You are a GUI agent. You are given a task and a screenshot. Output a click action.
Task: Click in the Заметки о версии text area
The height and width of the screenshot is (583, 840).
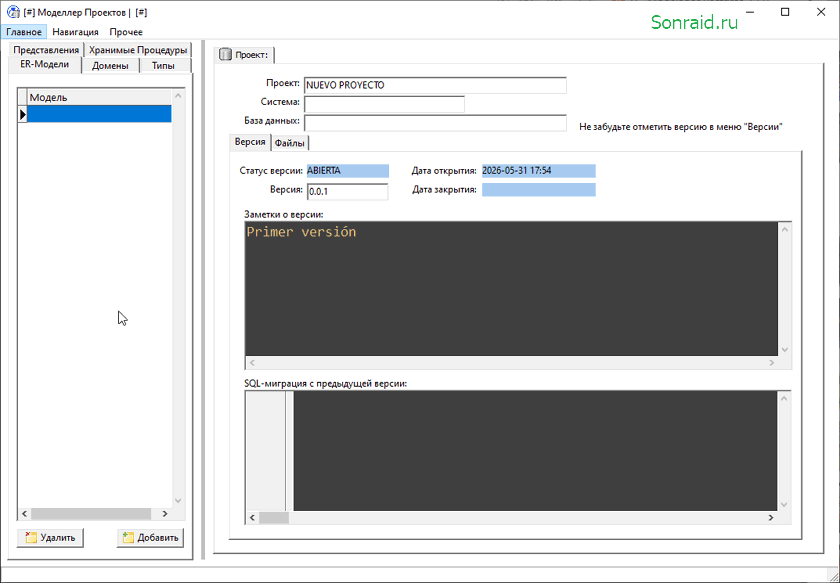click(512, 289)
